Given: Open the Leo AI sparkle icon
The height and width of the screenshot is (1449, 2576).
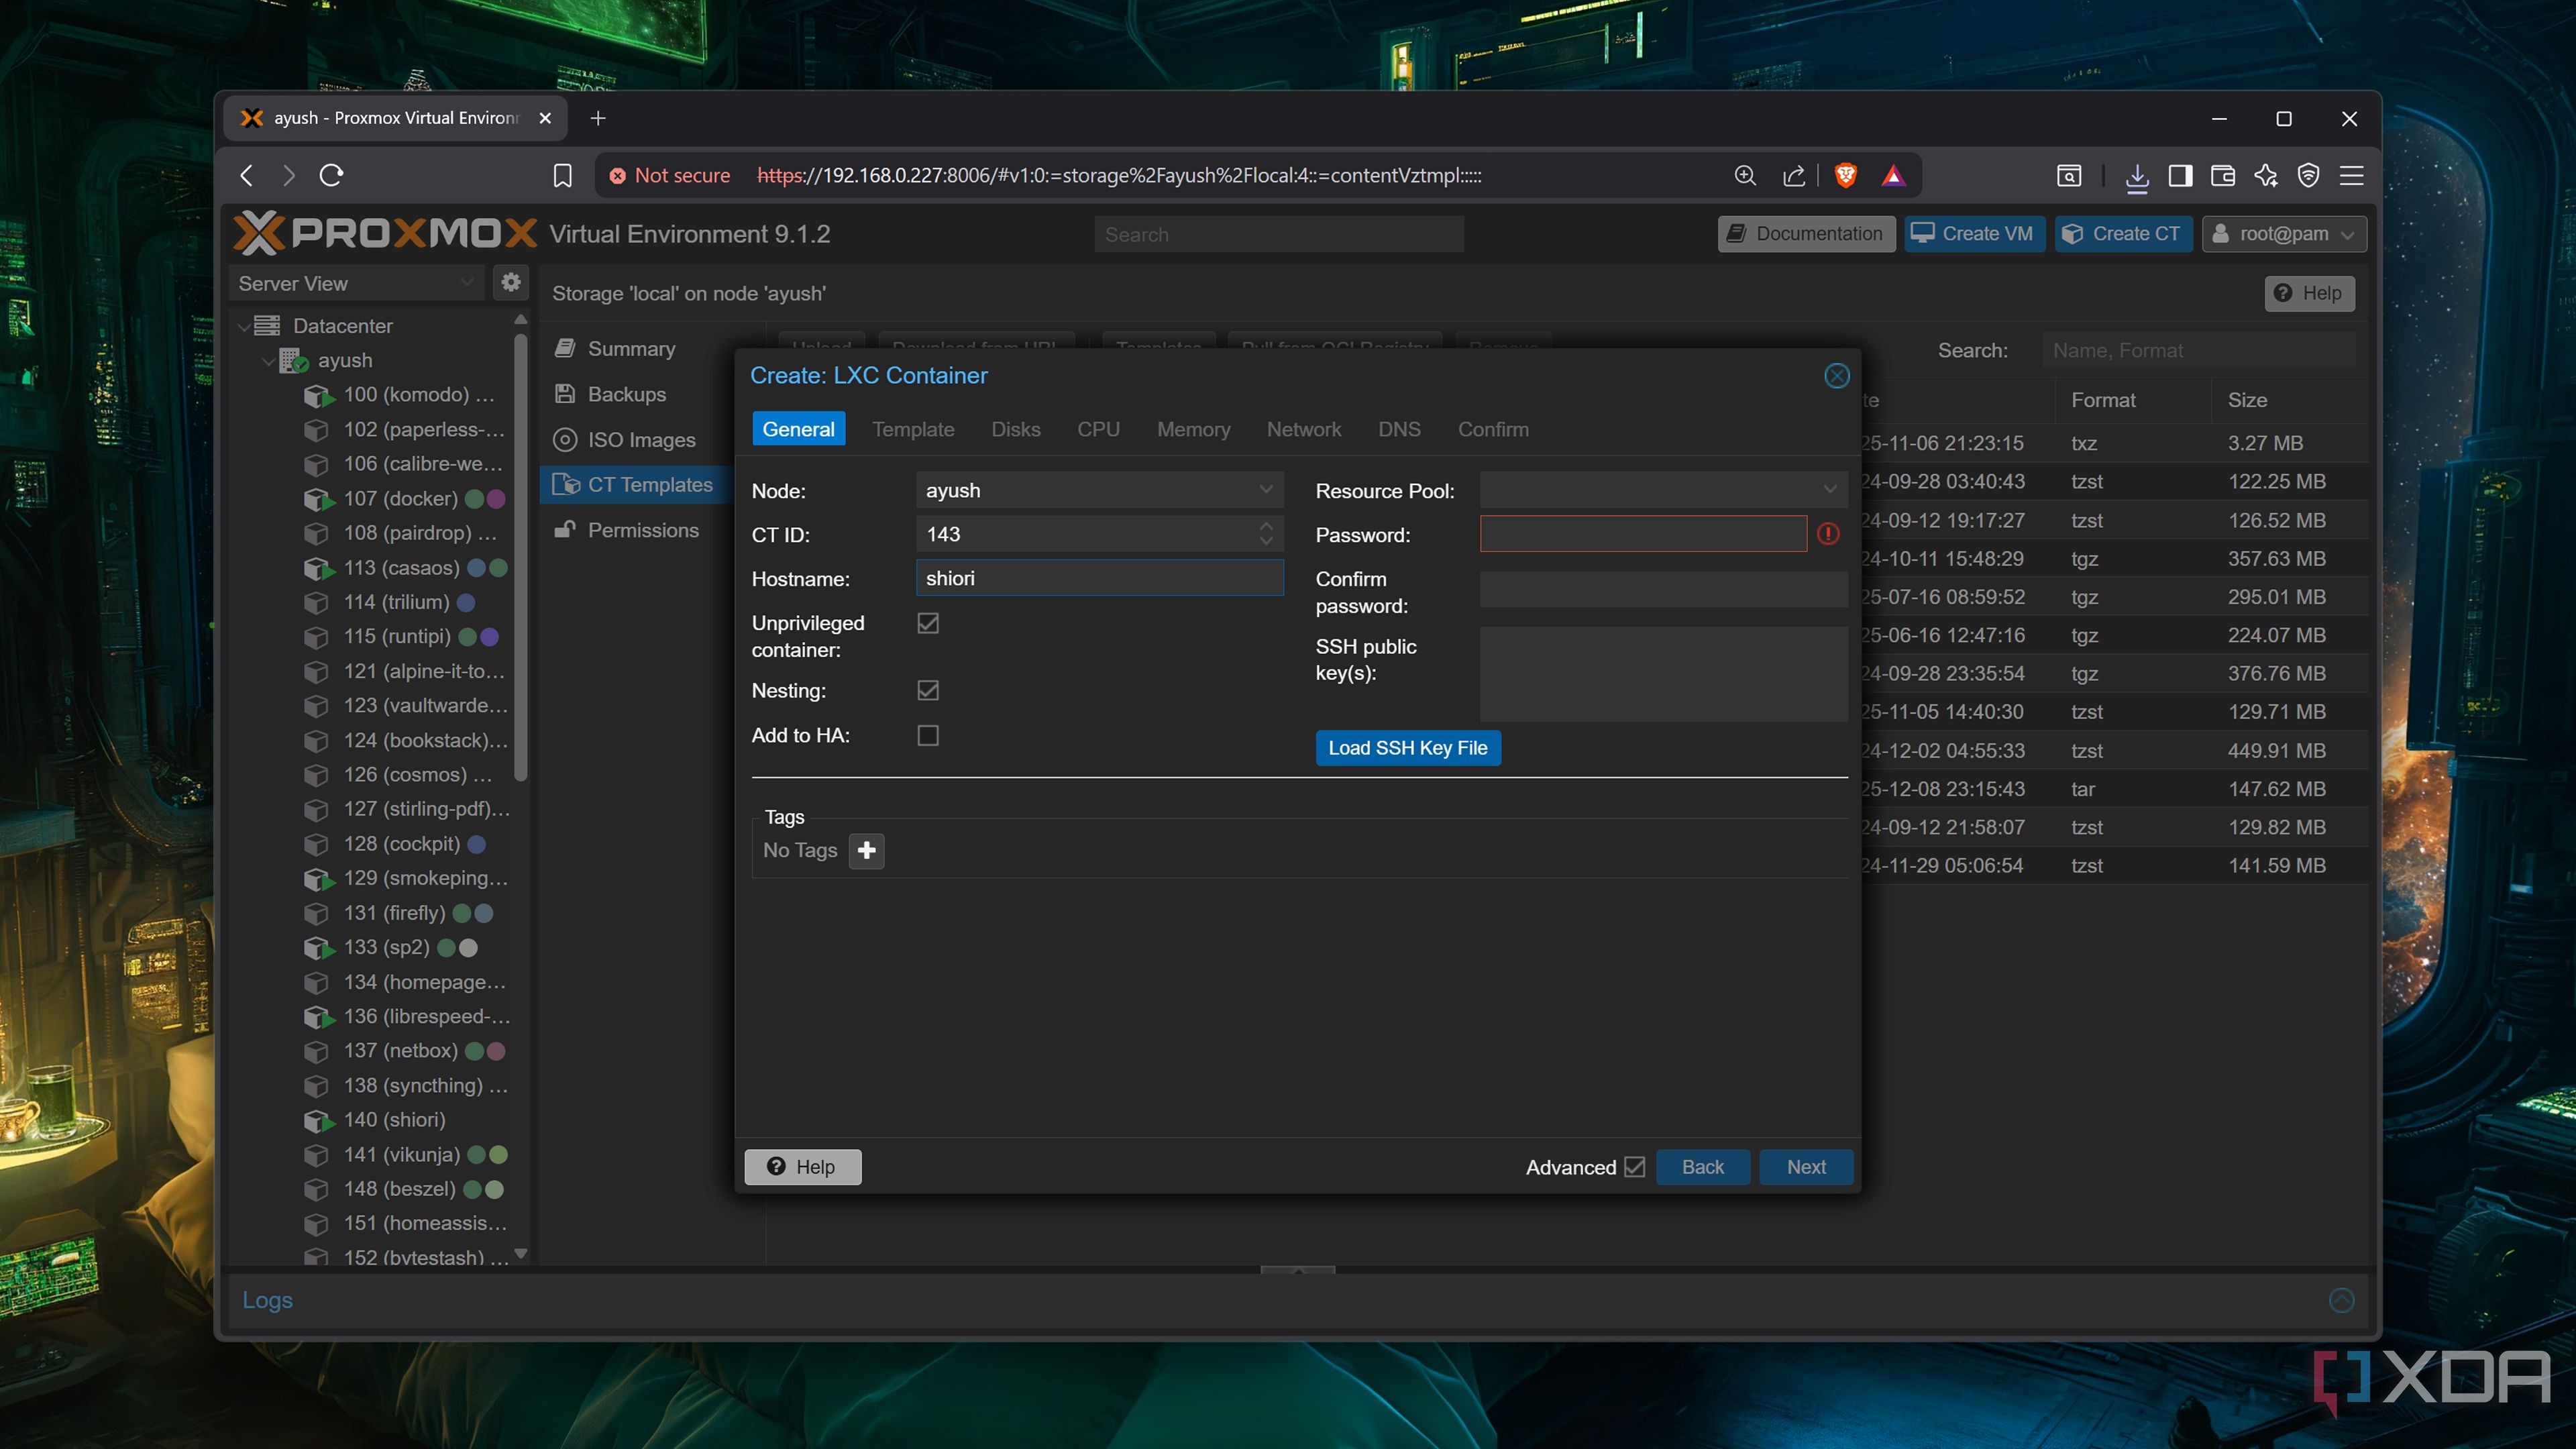Looking at the screenshot, I should click(x=2265, y=176).
